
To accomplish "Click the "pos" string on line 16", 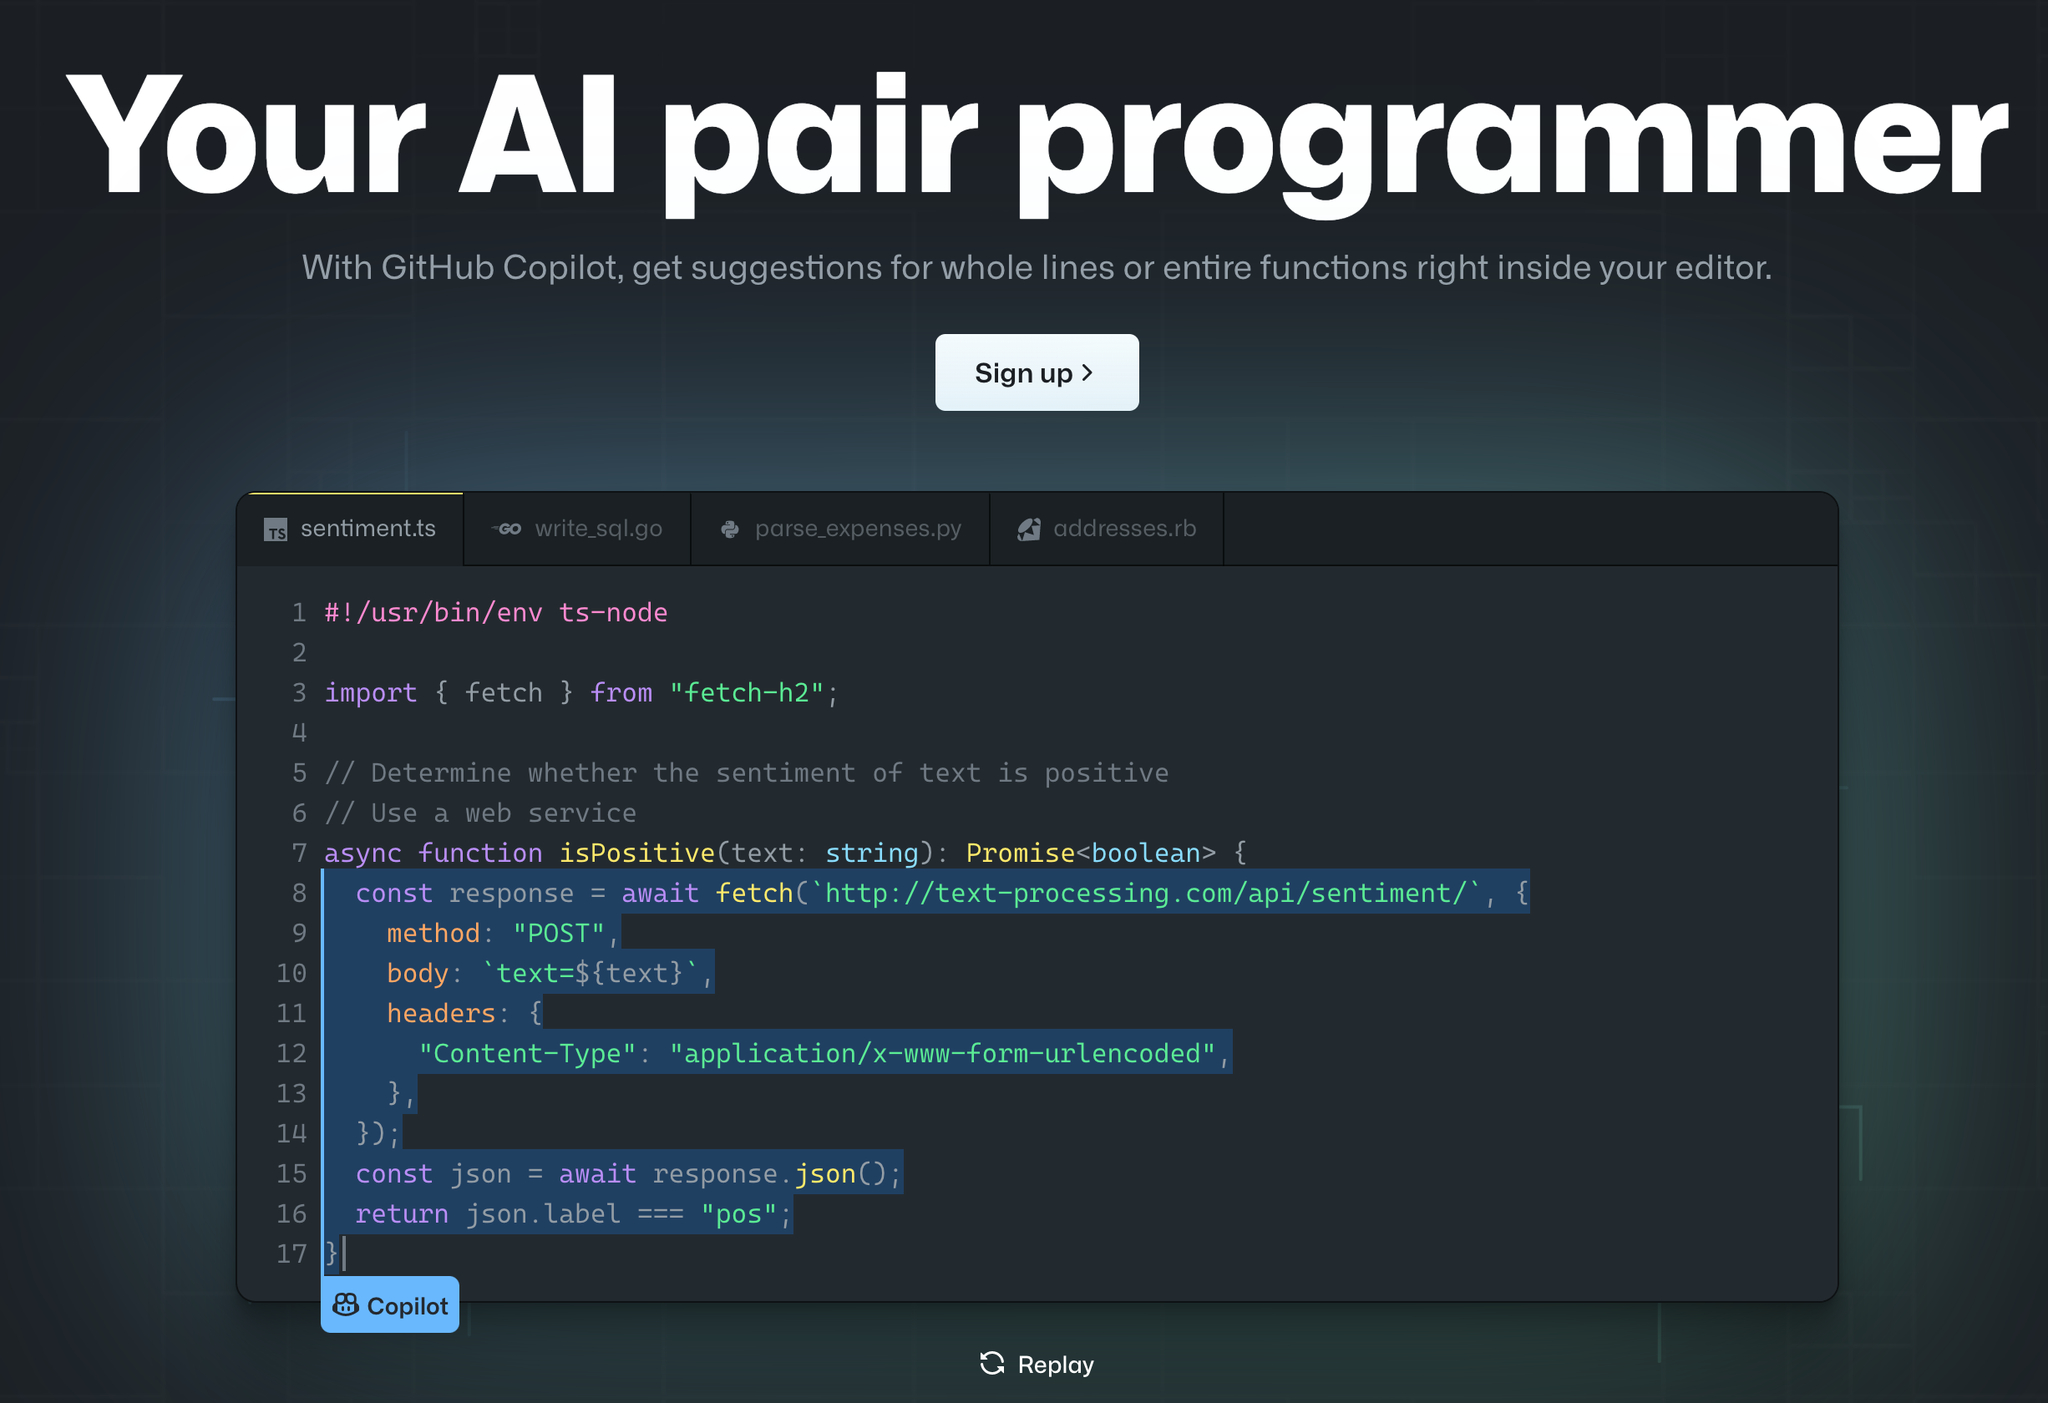I will tap(739, 1213).
